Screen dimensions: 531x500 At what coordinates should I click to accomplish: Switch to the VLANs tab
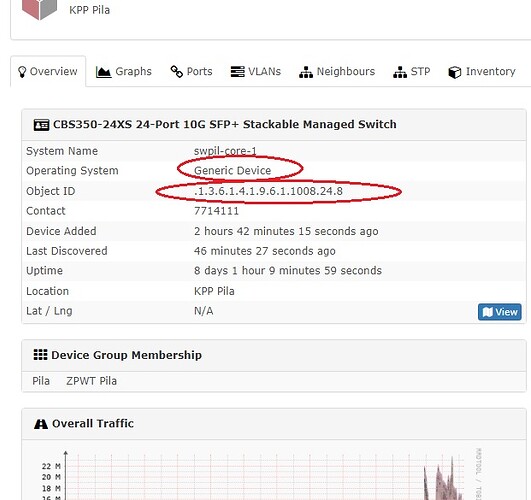coord(256,71)
